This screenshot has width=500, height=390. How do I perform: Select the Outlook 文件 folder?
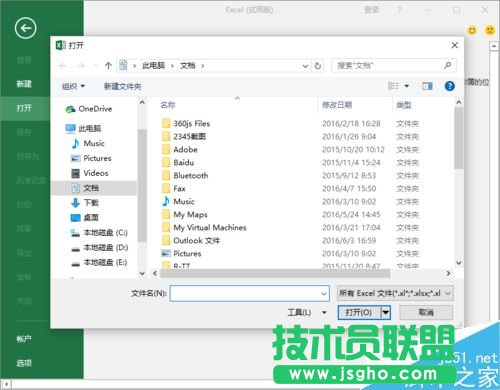pos(191,241)
